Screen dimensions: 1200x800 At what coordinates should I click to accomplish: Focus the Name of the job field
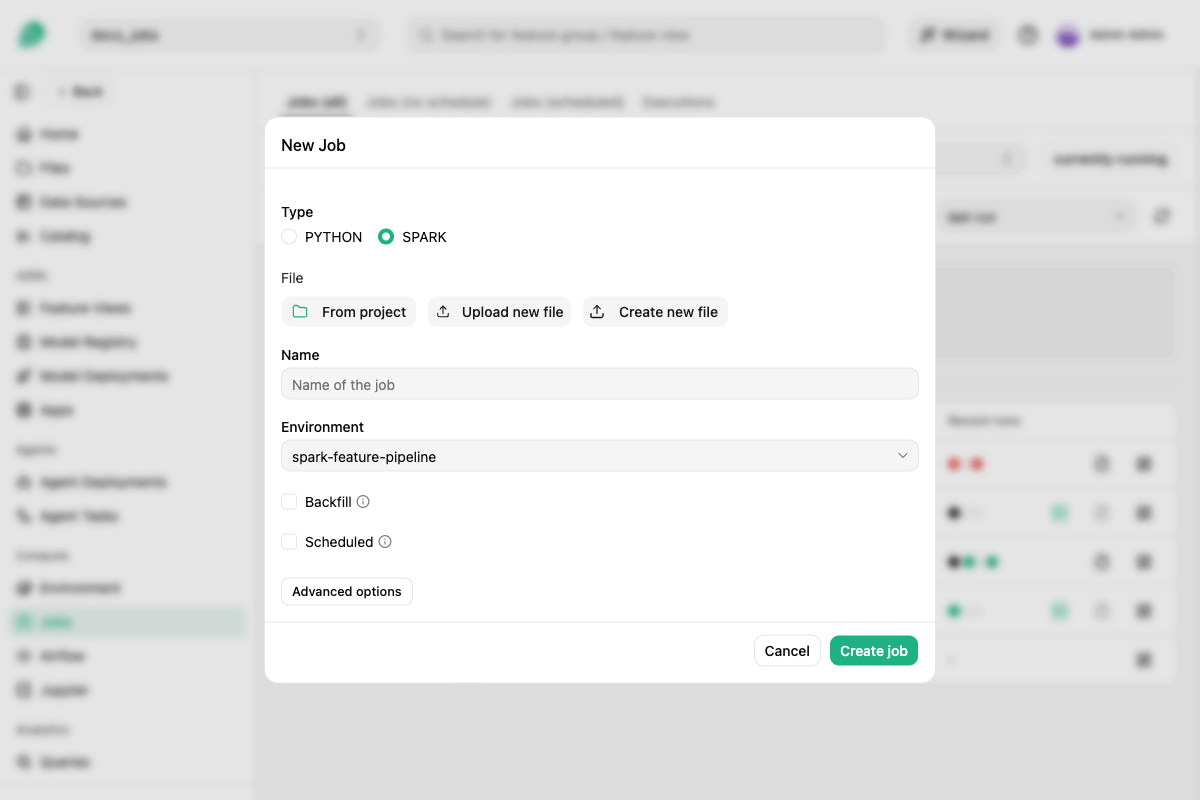[600, 384]
